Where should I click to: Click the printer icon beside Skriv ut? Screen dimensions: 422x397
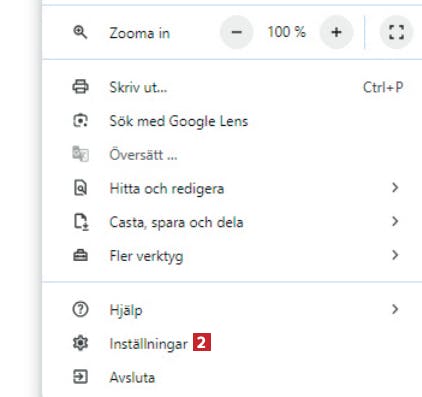80,87
